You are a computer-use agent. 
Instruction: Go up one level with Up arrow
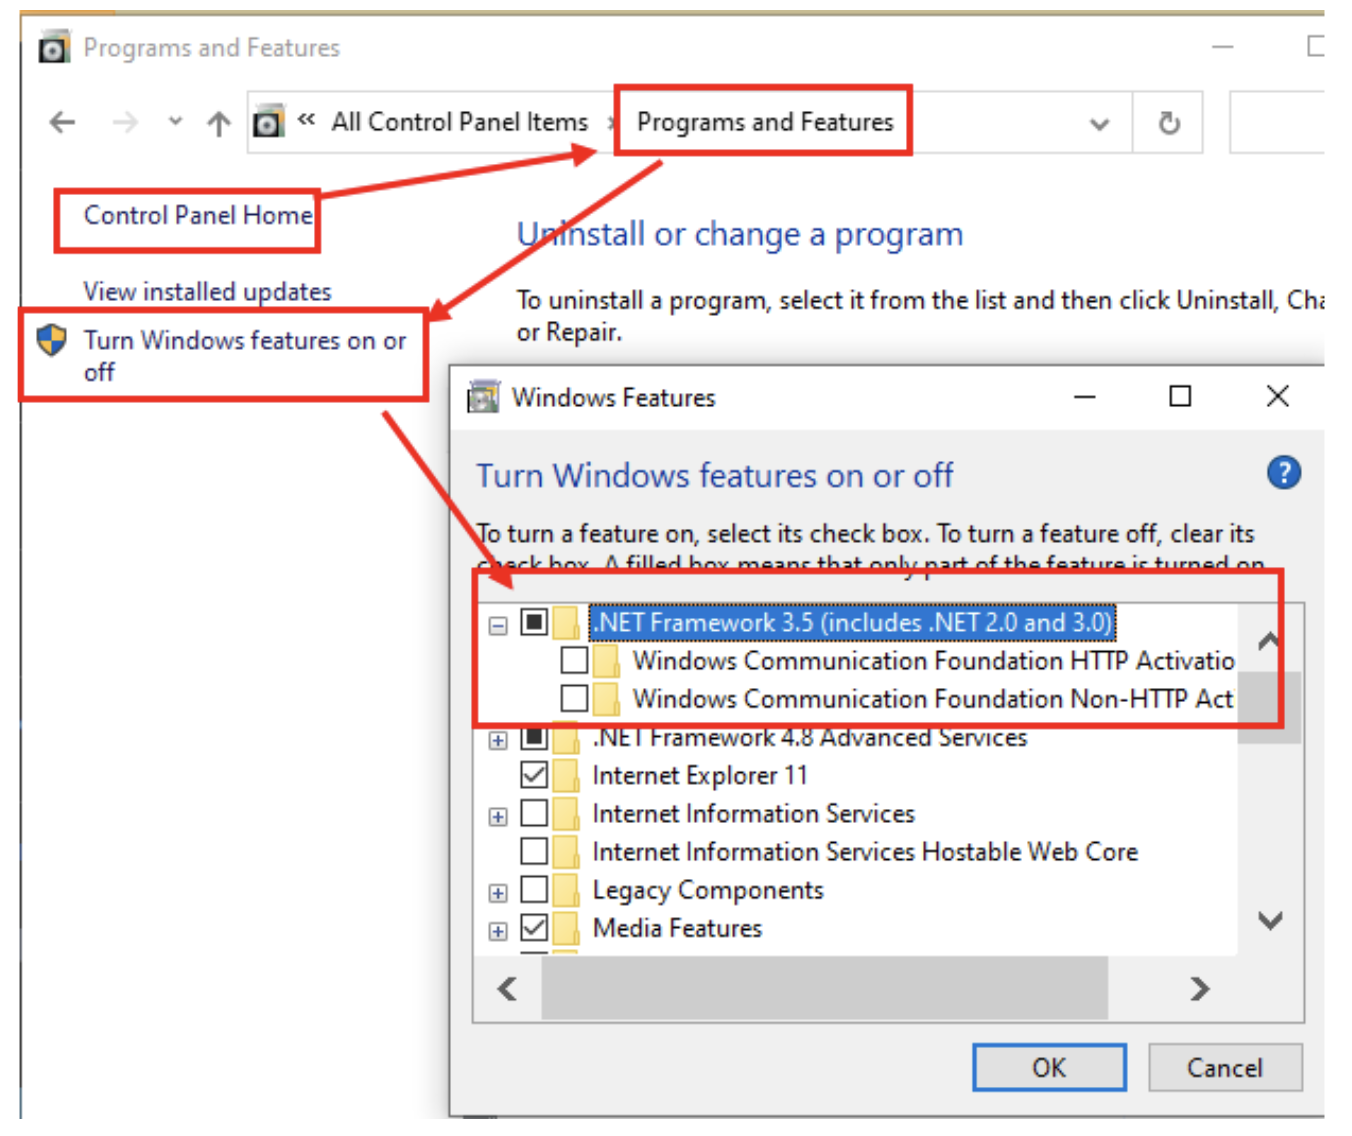coord(218,123)
